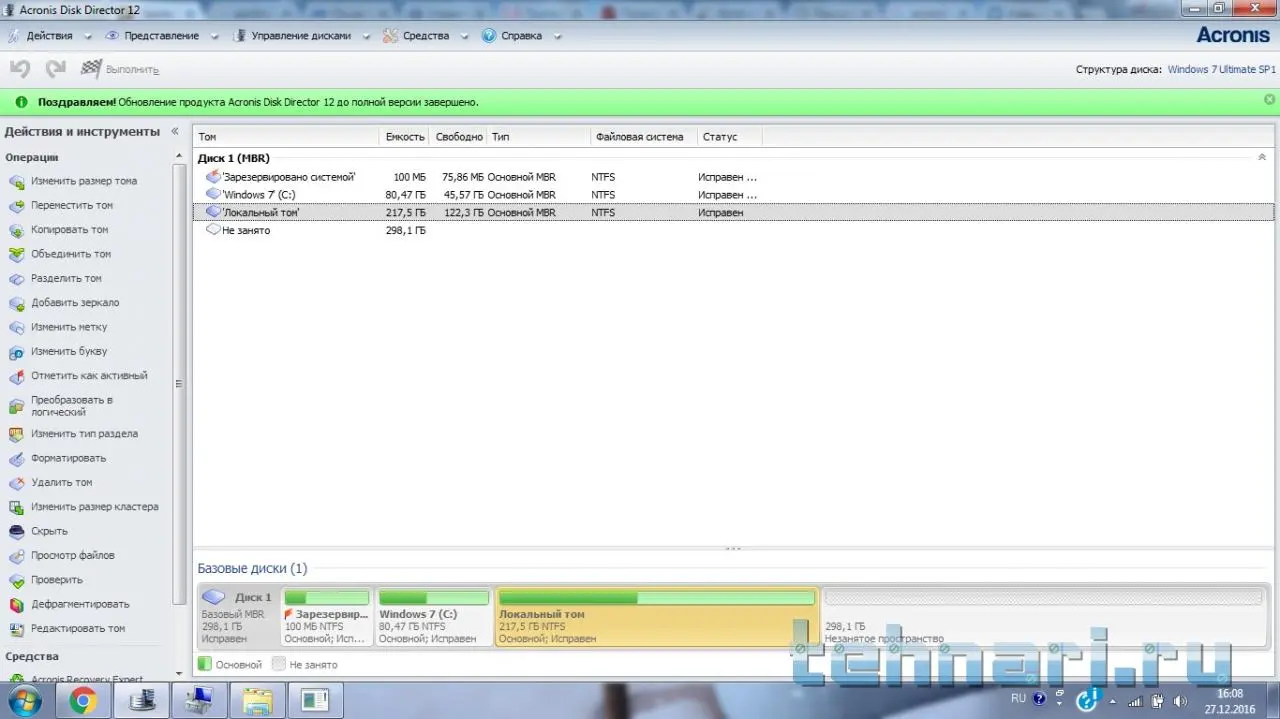Click the Форматировать action link
This screenshot has width=1280, height=719.
point(68,458)
